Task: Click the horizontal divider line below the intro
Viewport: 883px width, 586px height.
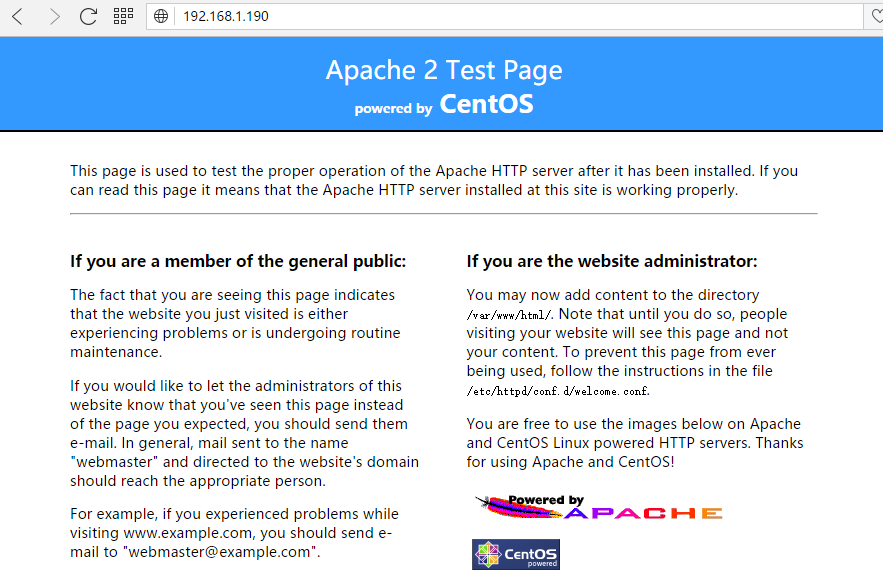Action: pyautogui.click(x=443, y=214)
